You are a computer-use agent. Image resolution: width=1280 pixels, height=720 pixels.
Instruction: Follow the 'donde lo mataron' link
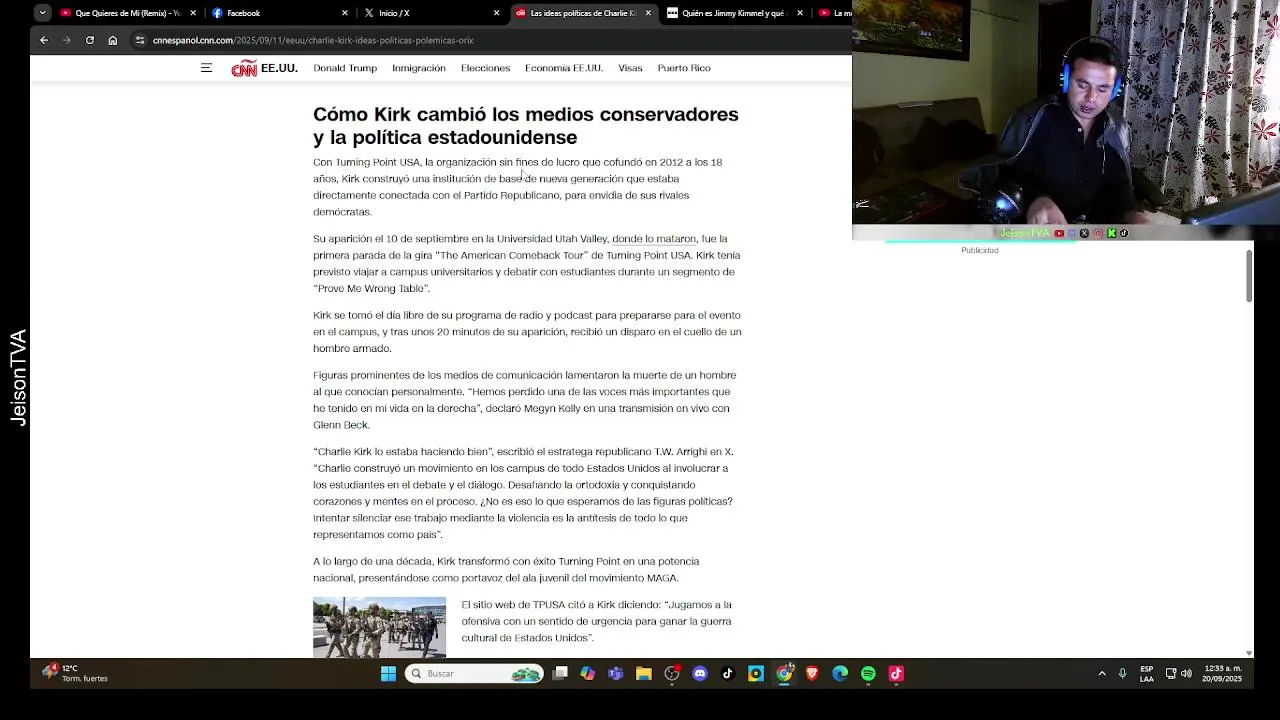(x=654, y=239)
